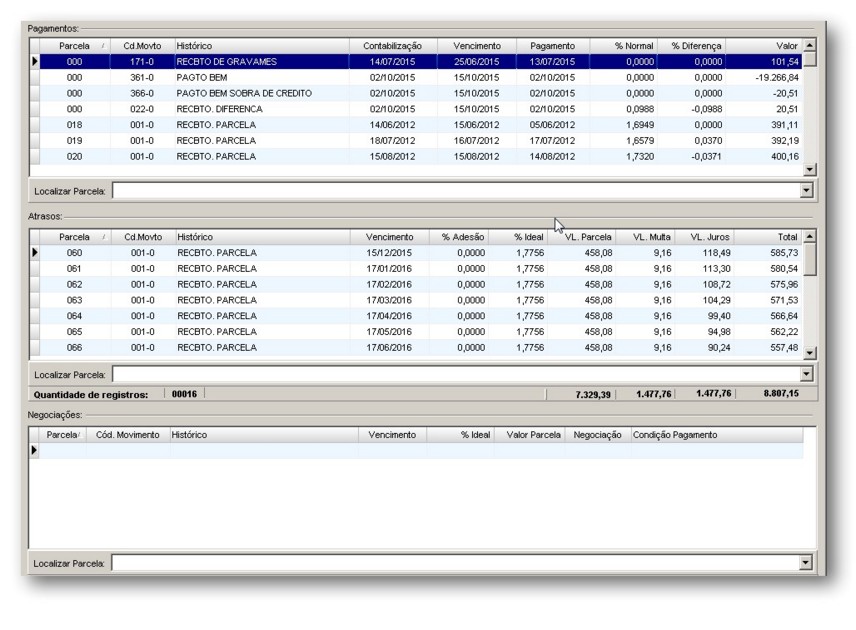This screenshot has width=856, height=630.
Task: Click the 8.807,15 grand total
Action: click(x=781, y=393)
